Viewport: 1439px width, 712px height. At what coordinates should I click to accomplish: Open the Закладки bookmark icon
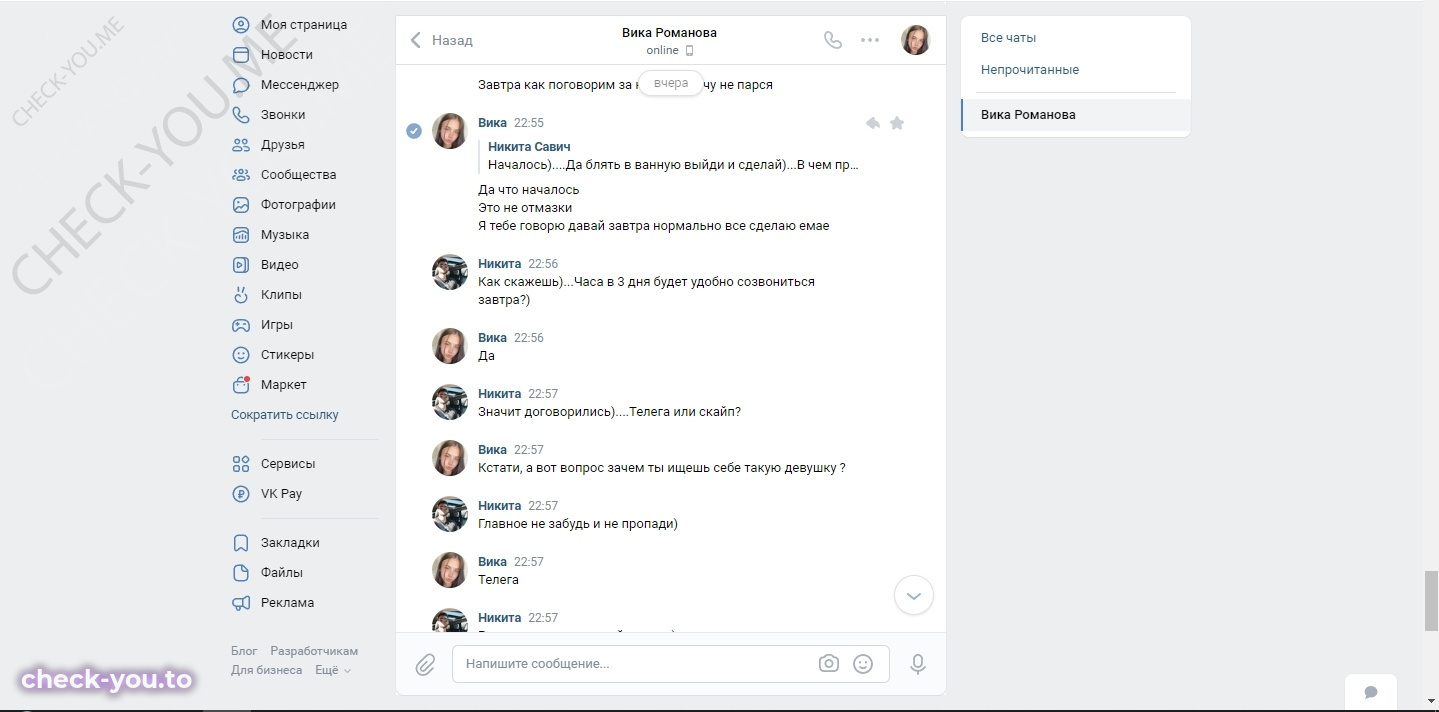point(240,543)
